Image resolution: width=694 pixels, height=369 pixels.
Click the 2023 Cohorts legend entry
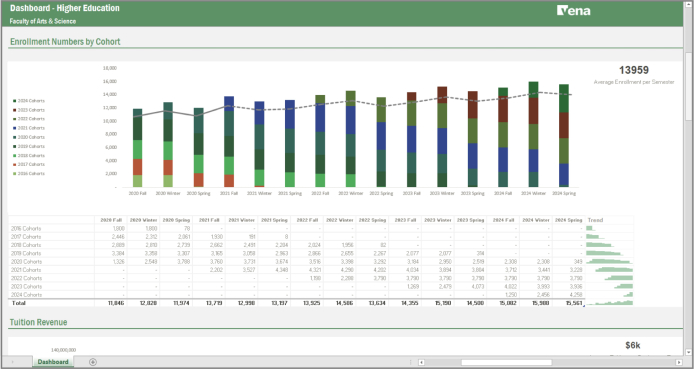(29, 110)
